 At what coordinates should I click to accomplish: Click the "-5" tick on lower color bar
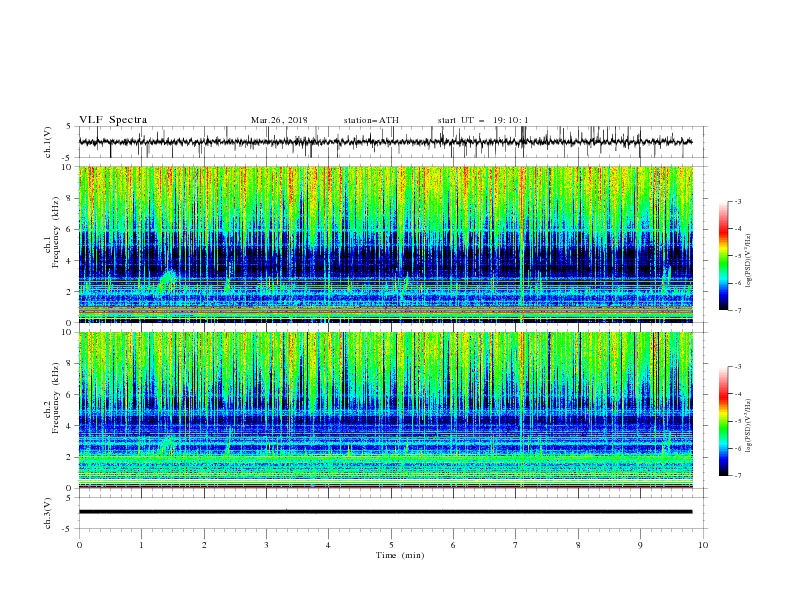pyautogui.click(x=737, y=421)
